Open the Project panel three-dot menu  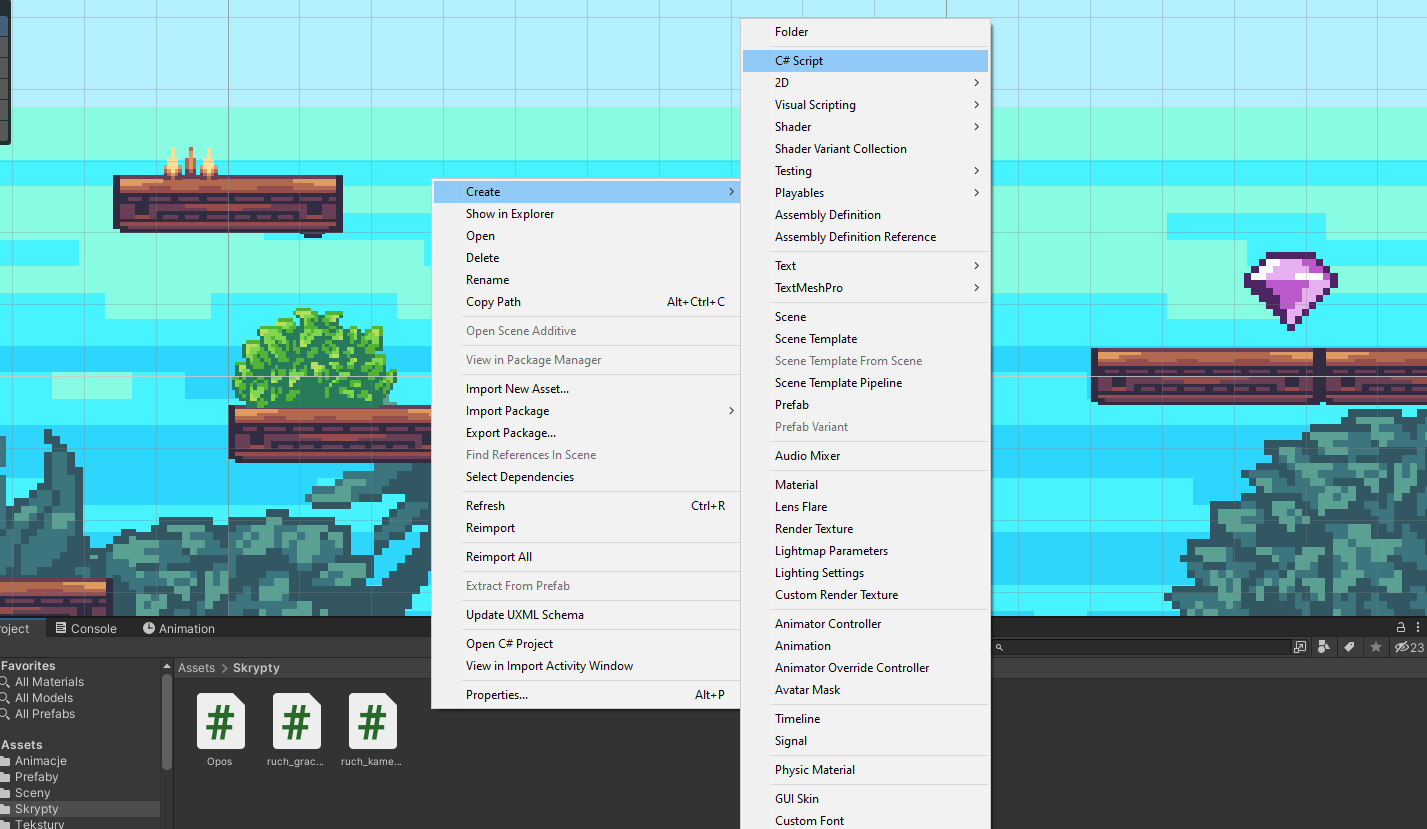(1418, 627)
